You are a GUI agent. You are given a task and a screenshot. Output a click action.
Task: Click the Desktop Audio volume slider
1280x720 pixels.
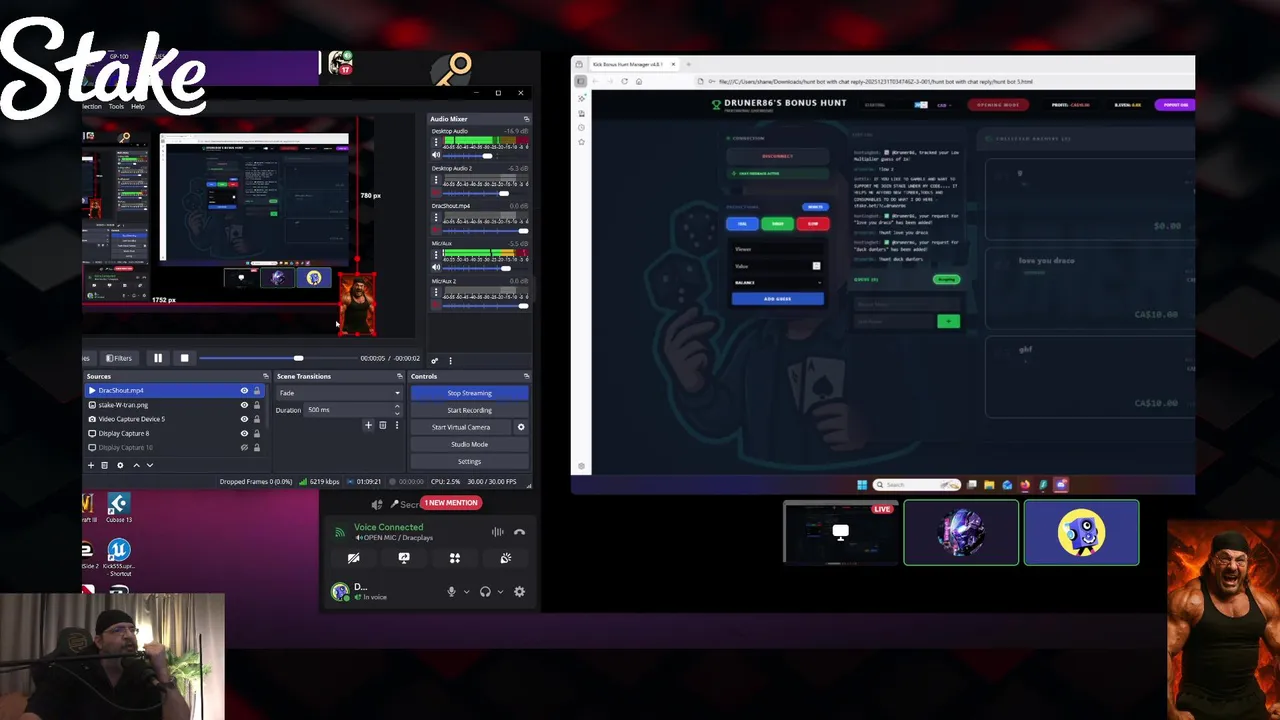click(484, 155)
